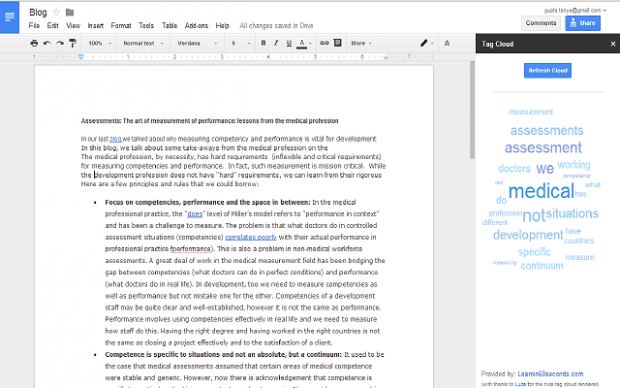Open the Edit menu
620x388 pixels.
(x=53, y=26)
